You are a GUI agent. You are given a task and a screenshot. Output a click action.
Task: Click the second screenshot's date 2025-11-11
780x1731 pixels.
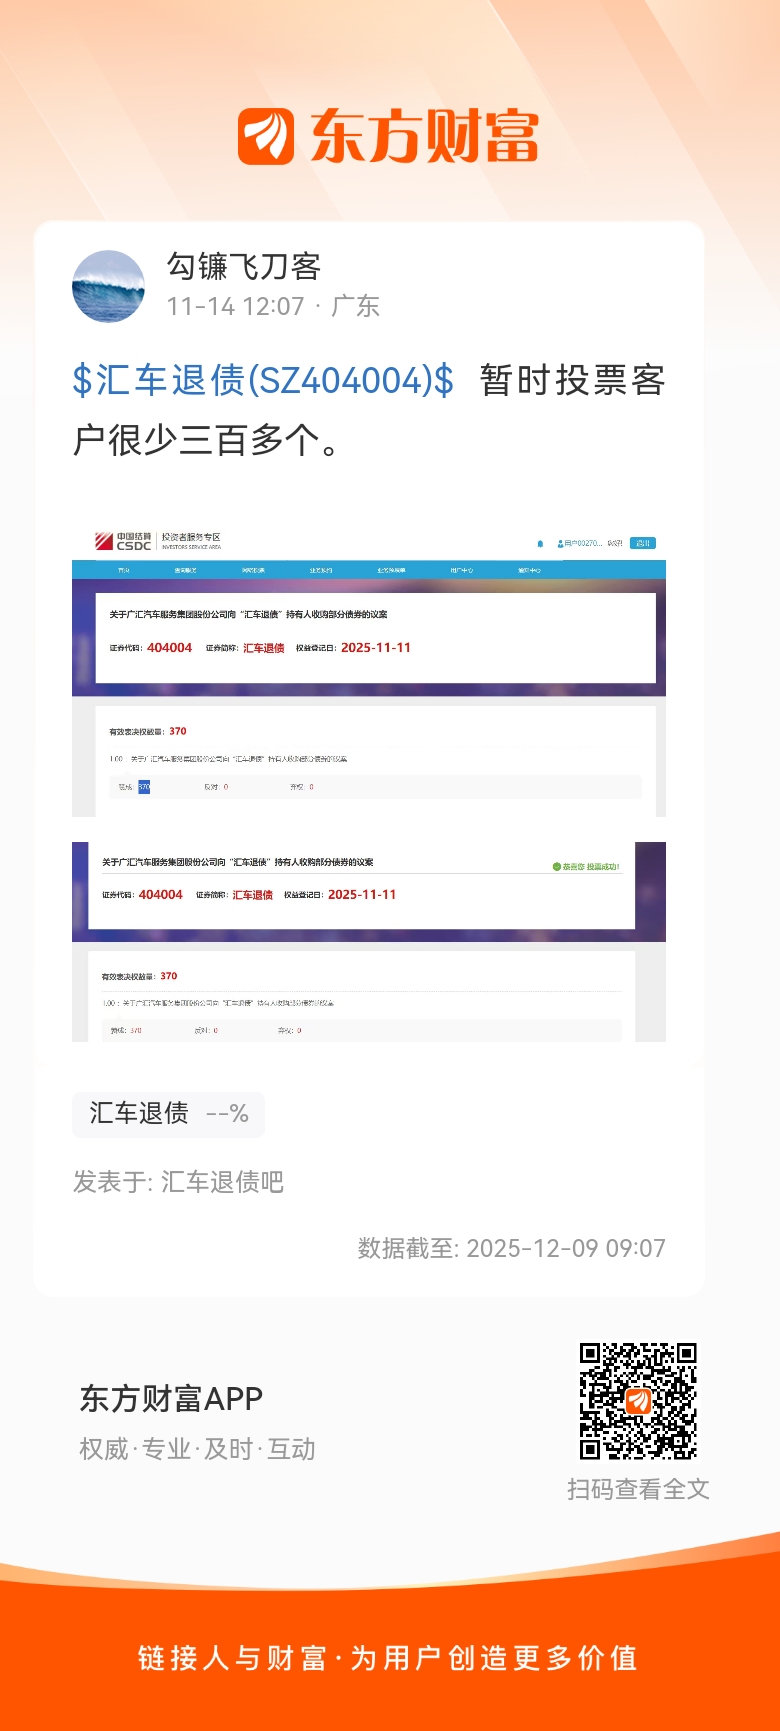click(362, 895)
